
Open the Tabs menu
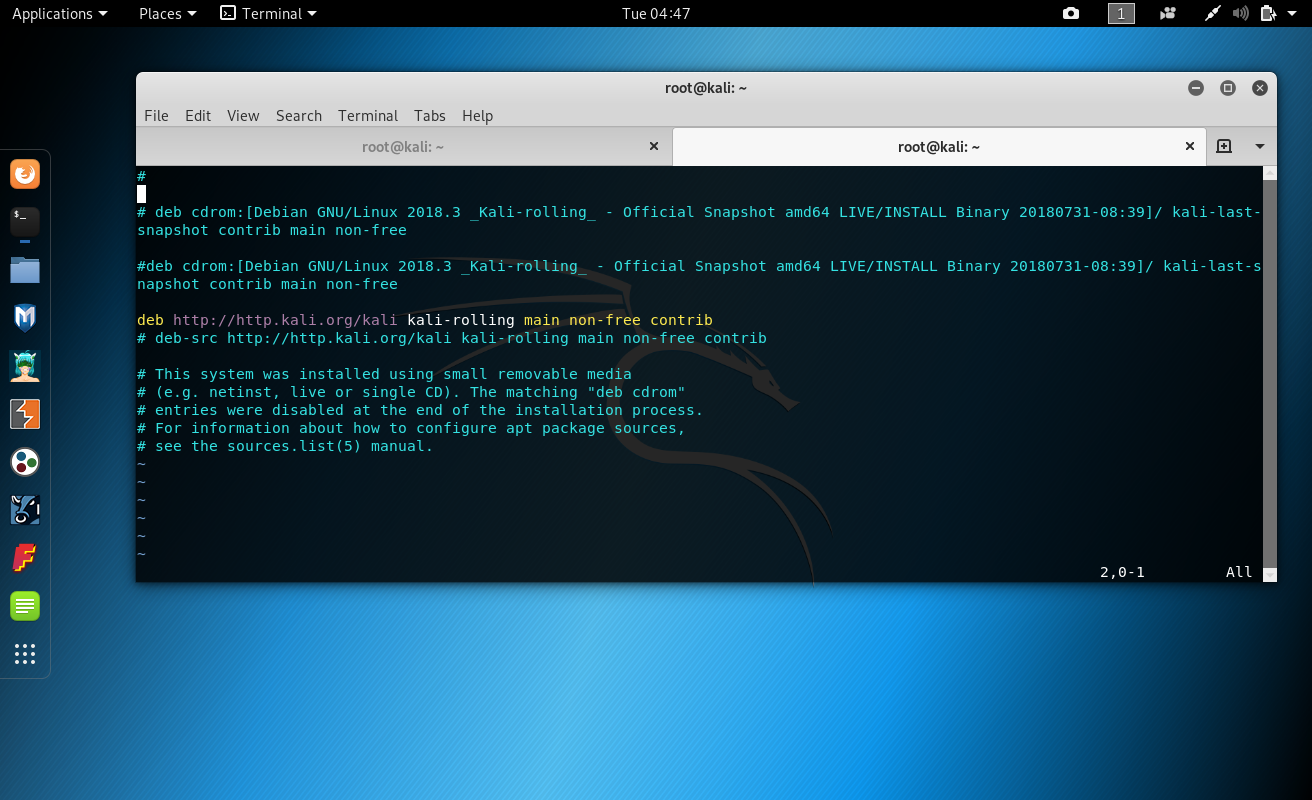(430, 115)
